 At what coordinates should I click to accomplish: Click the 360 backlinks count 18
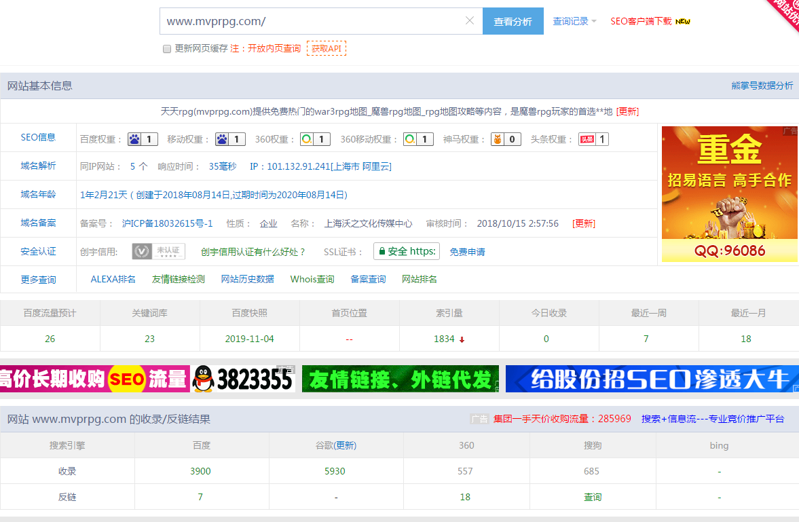coord(465,497)
